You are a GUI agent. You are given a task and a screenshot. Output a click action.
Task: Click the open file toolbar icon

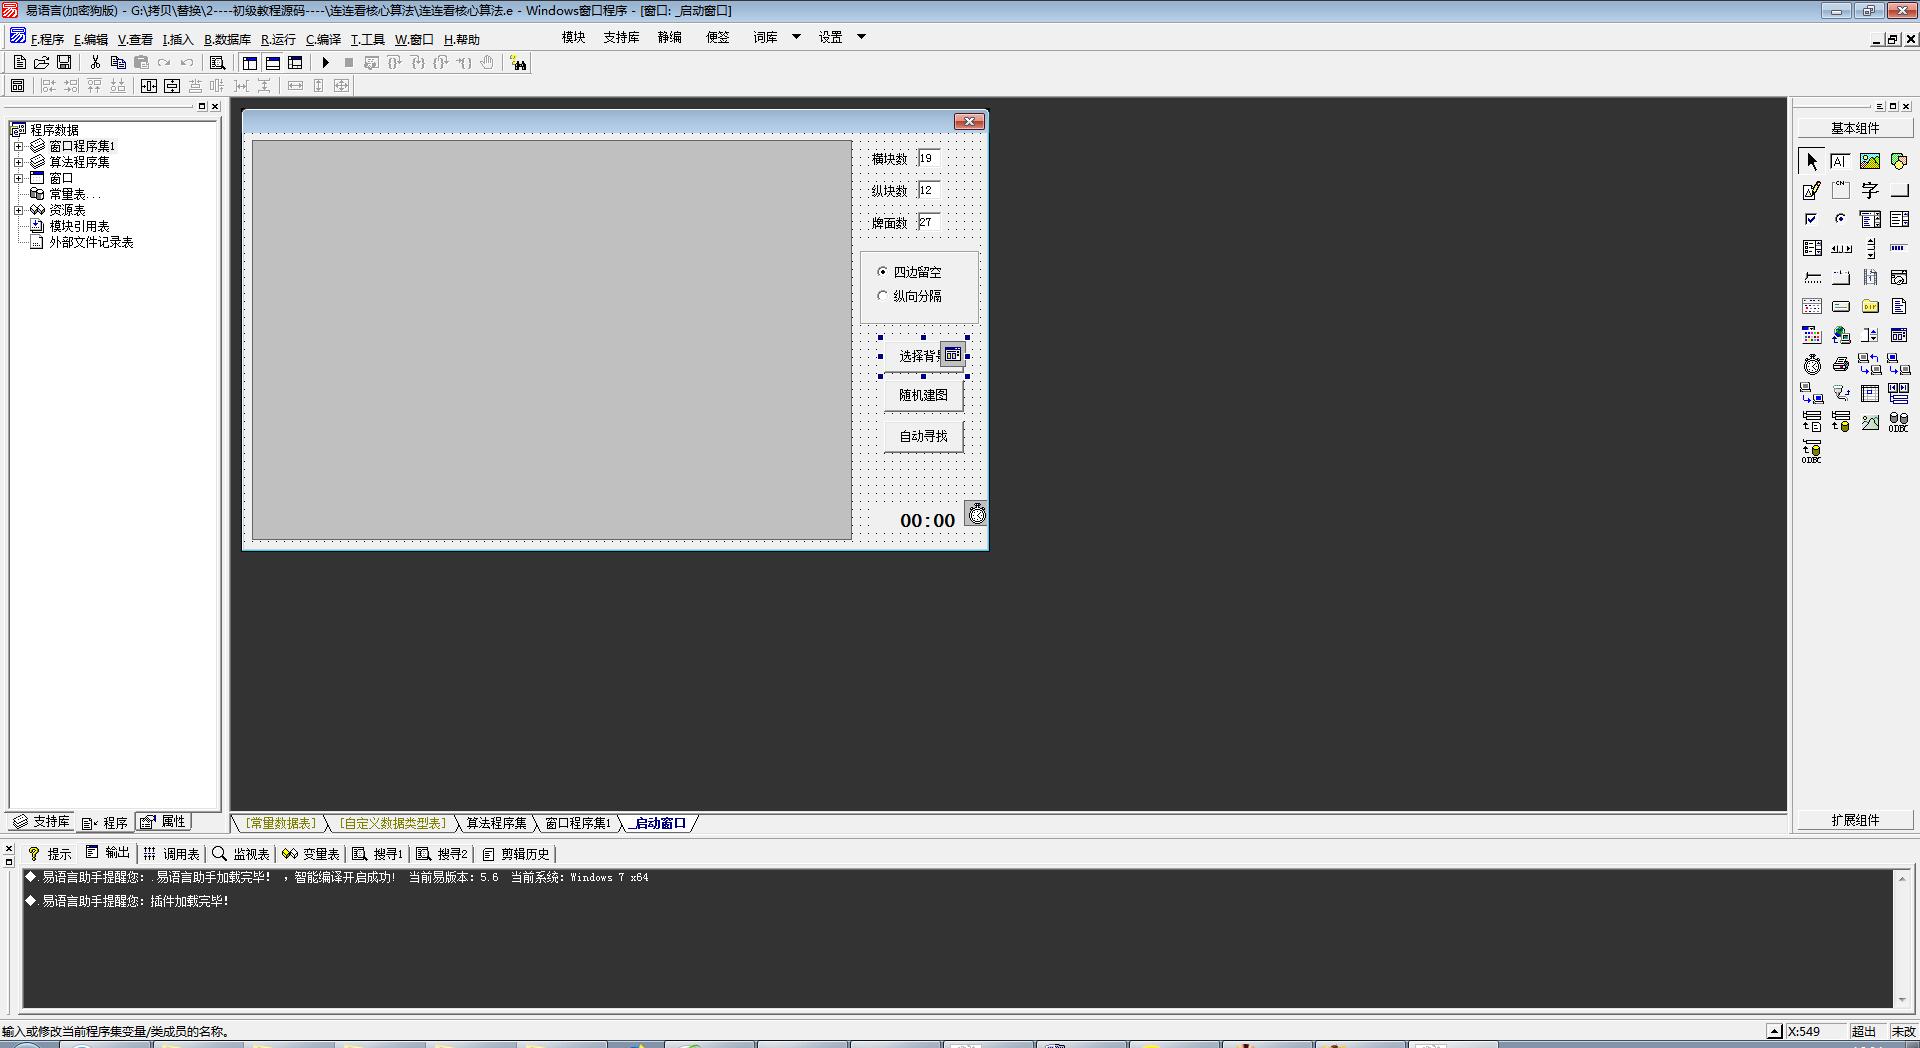(x=41, y=62)
